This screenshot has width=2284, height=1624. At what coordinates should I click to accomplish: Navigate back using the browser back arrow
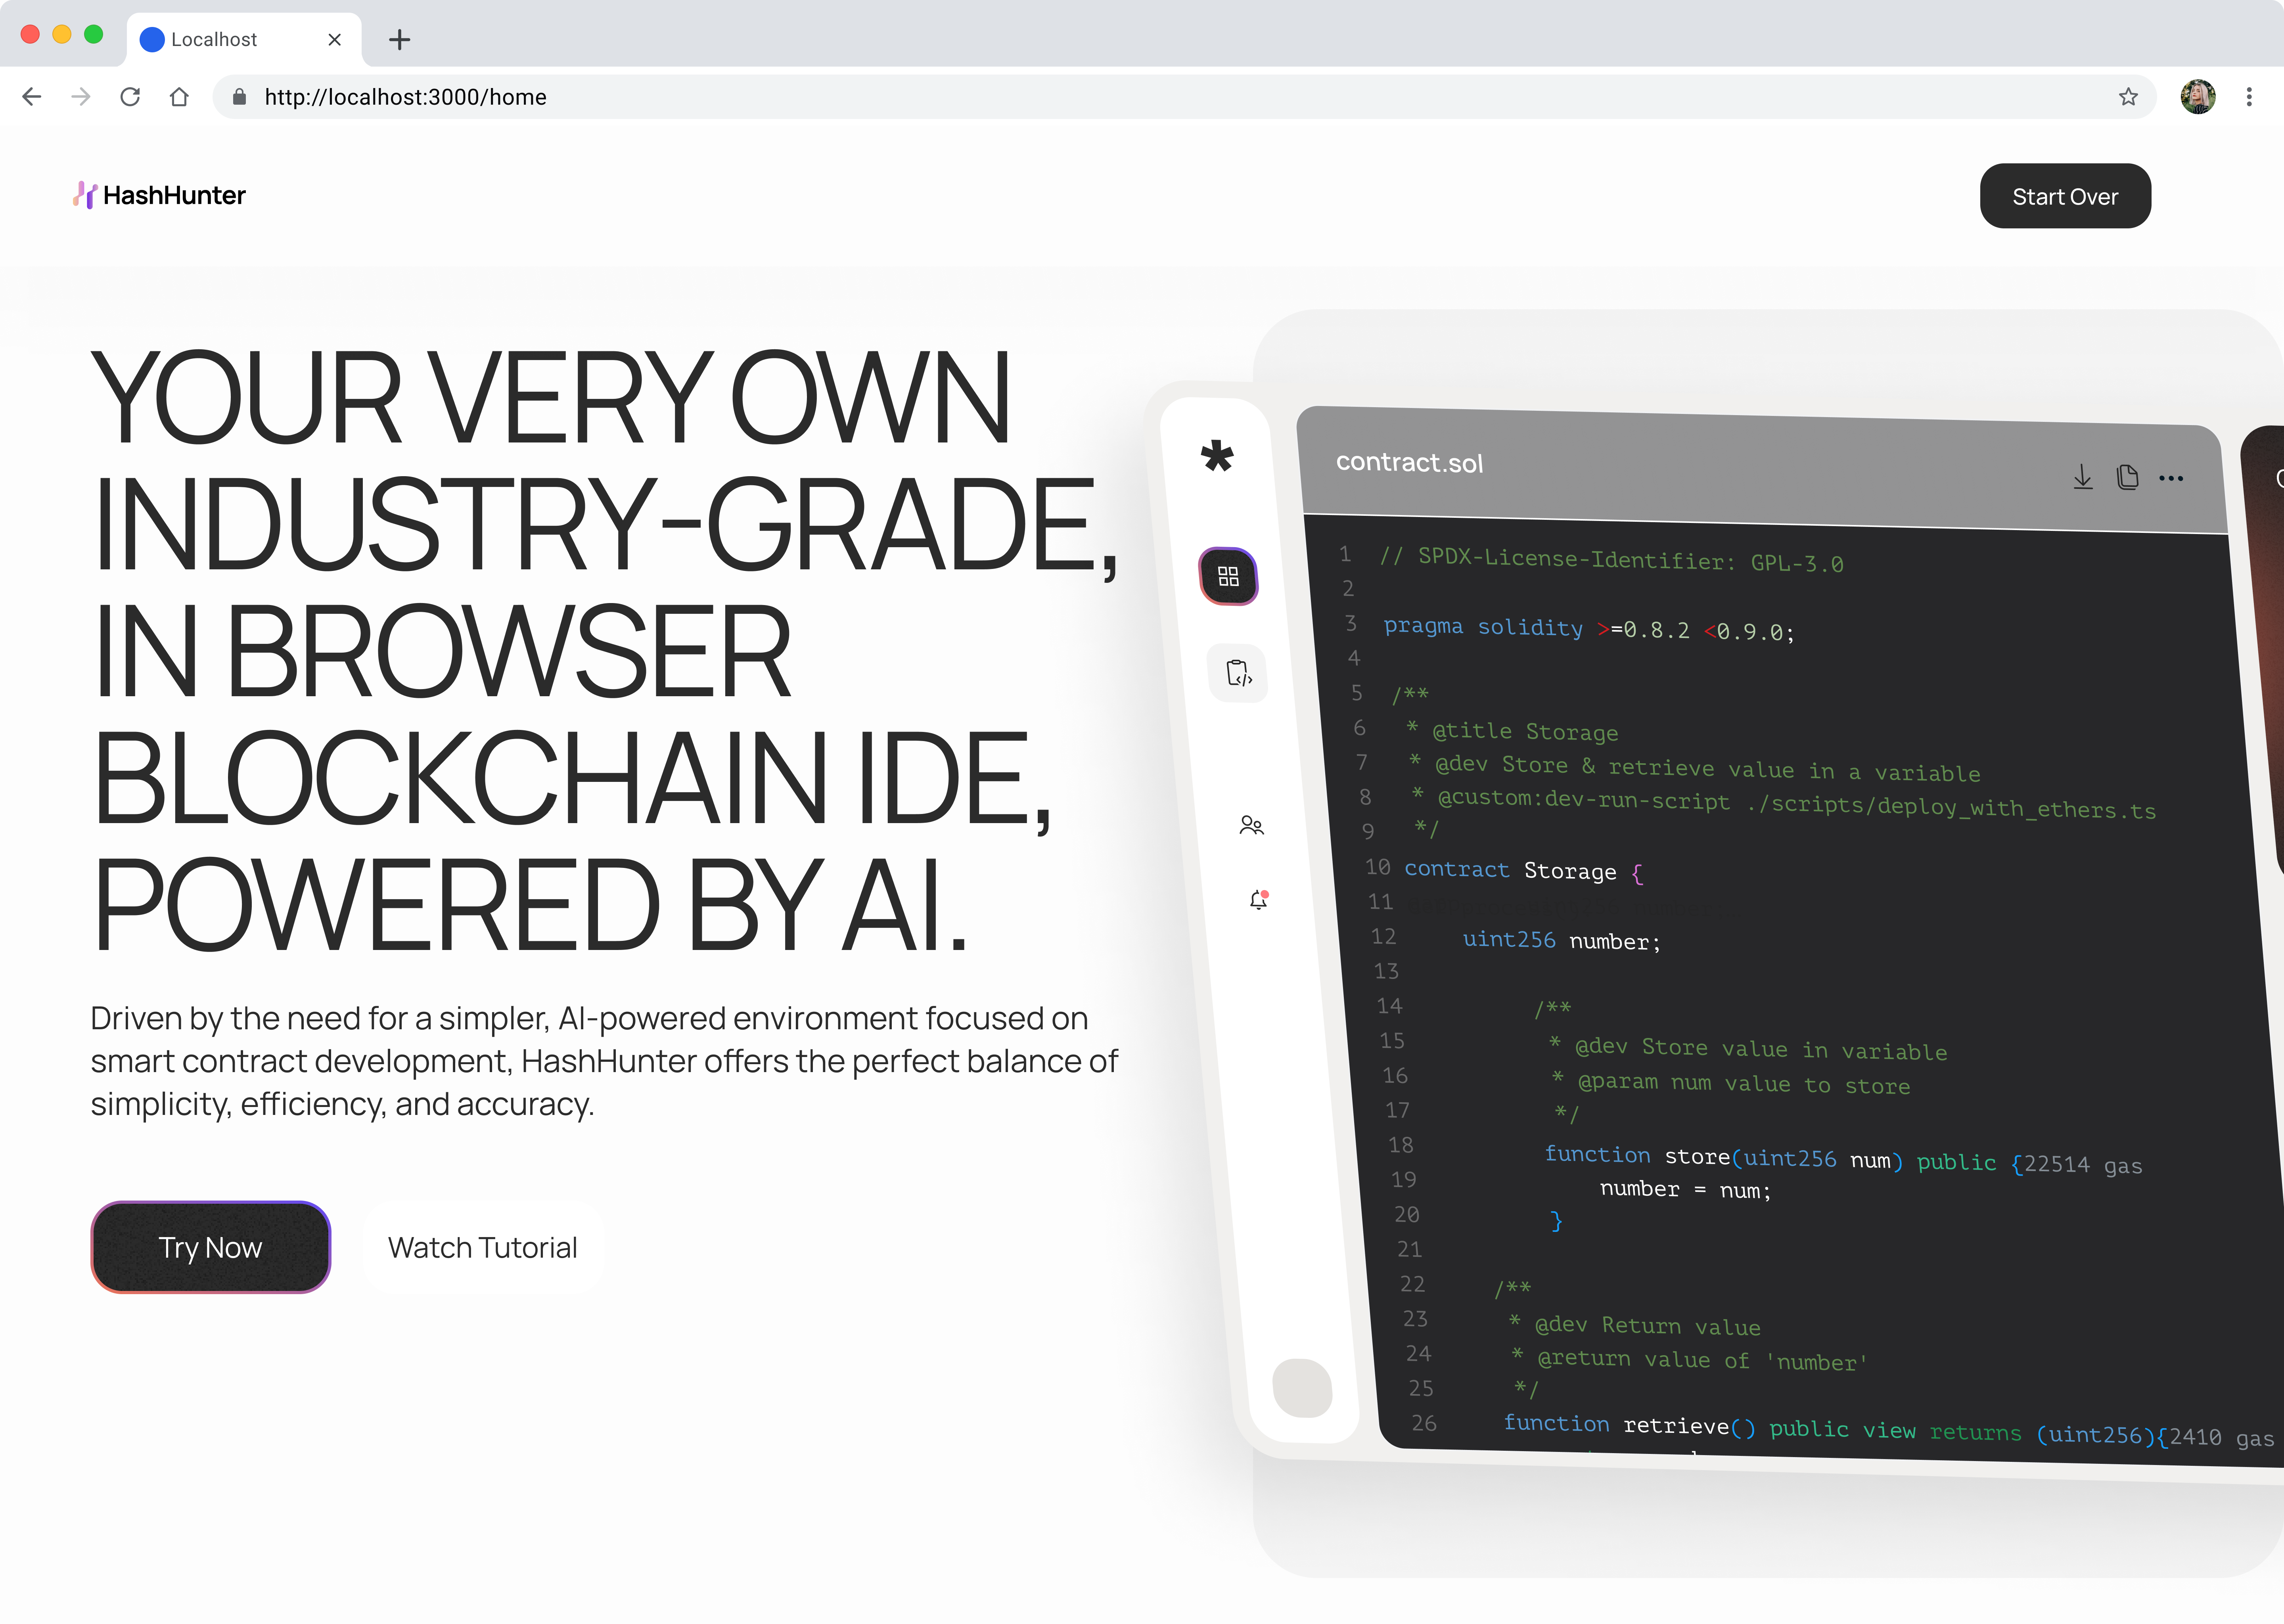pyautogui.click(x=32, y=96)
